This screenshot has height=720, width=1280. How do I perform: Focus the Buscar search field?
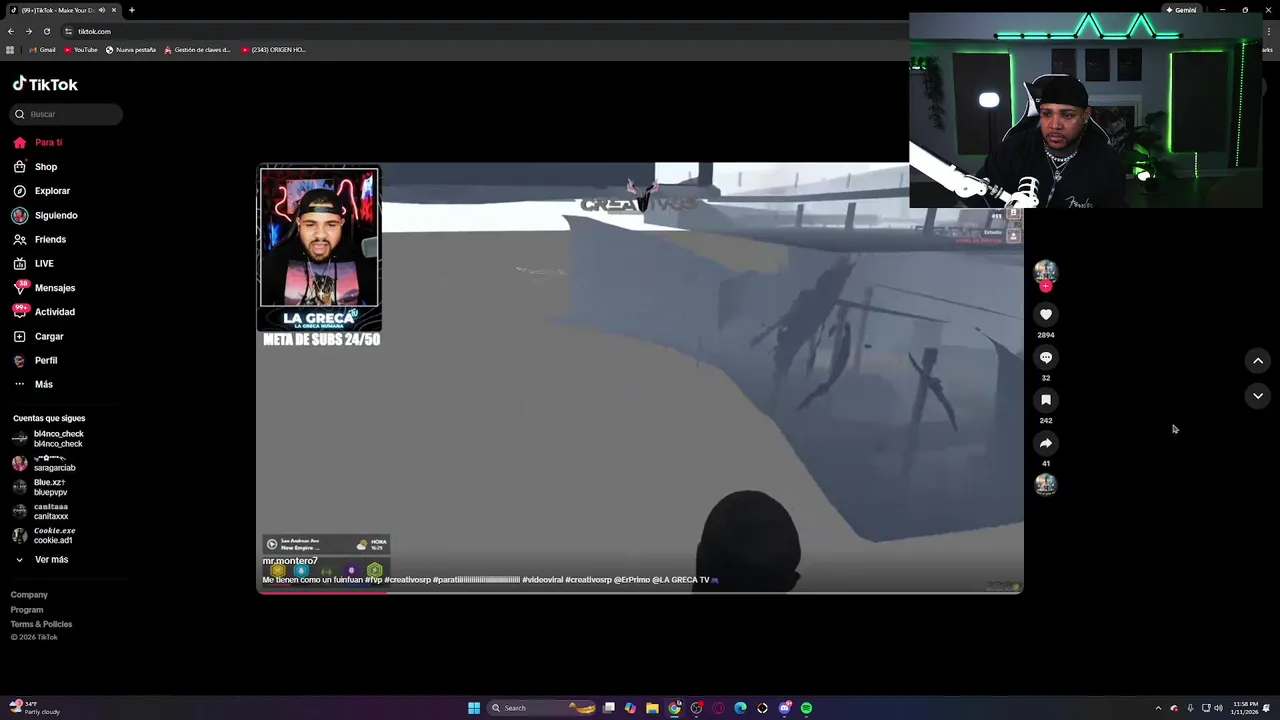pyautogui.click(x=66, y=114)
